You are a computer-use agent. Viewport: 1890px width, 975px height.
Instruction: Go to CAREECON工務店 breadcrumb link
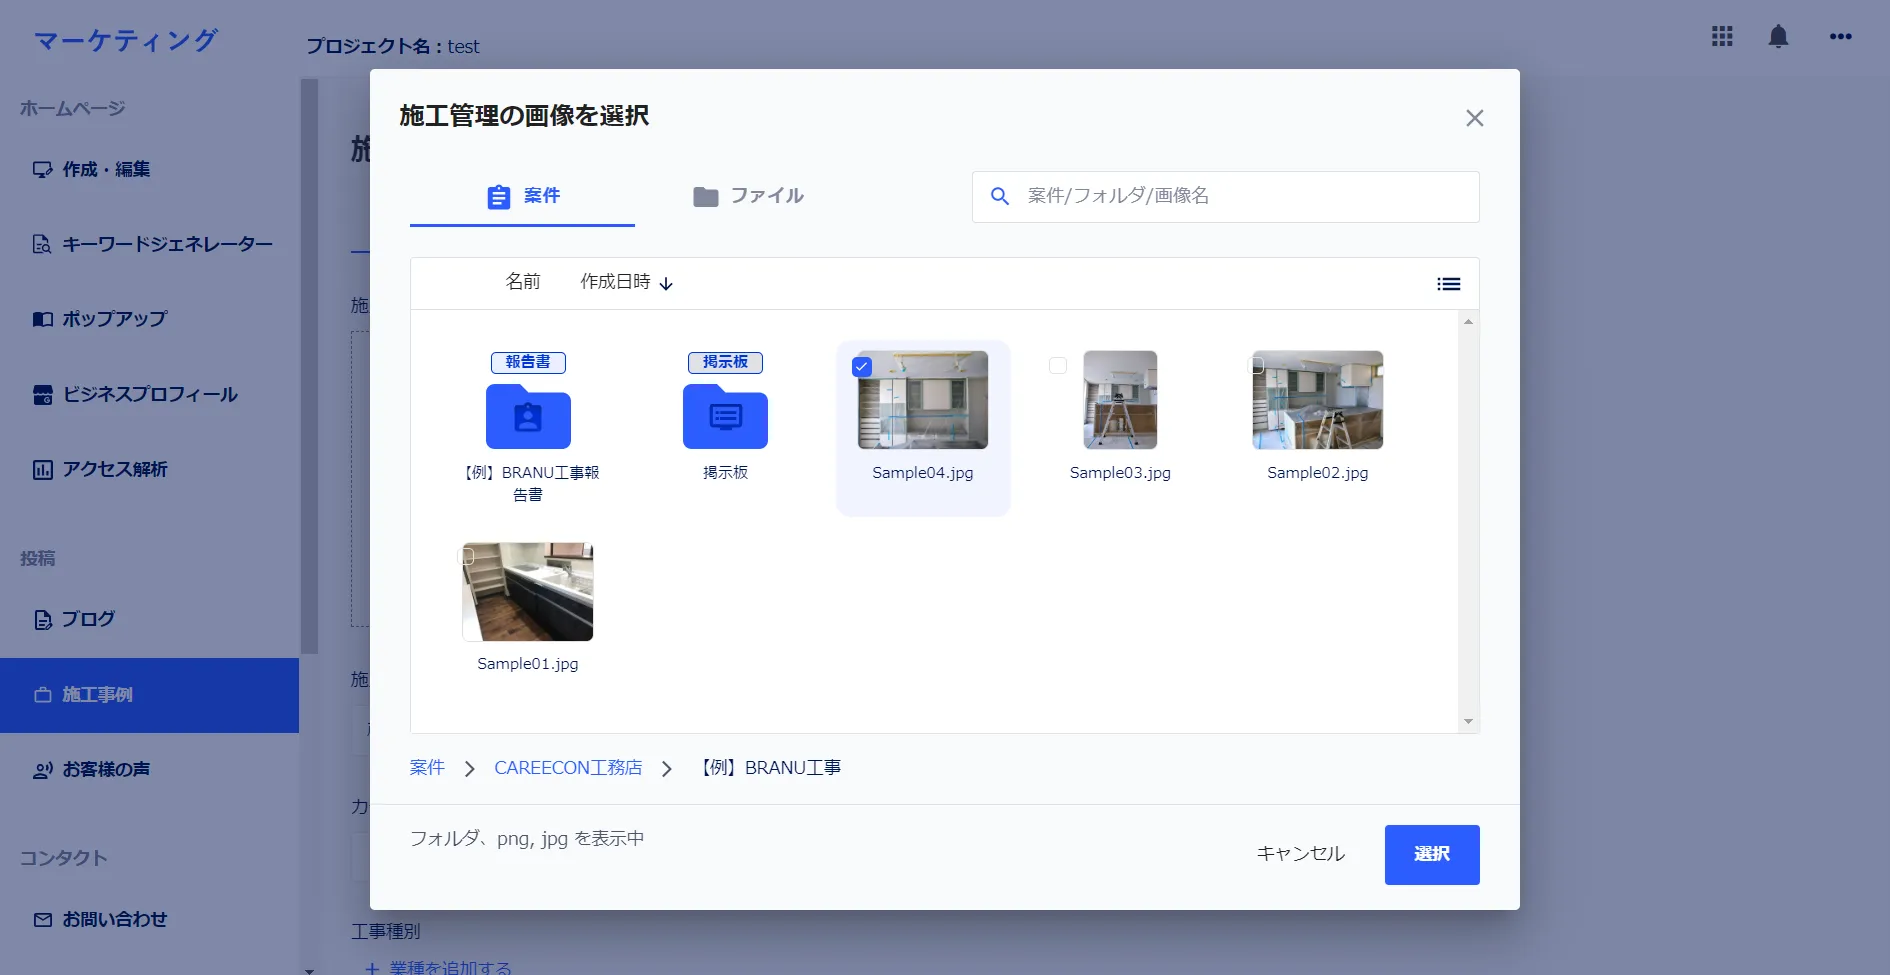click(x=568, y=768)
